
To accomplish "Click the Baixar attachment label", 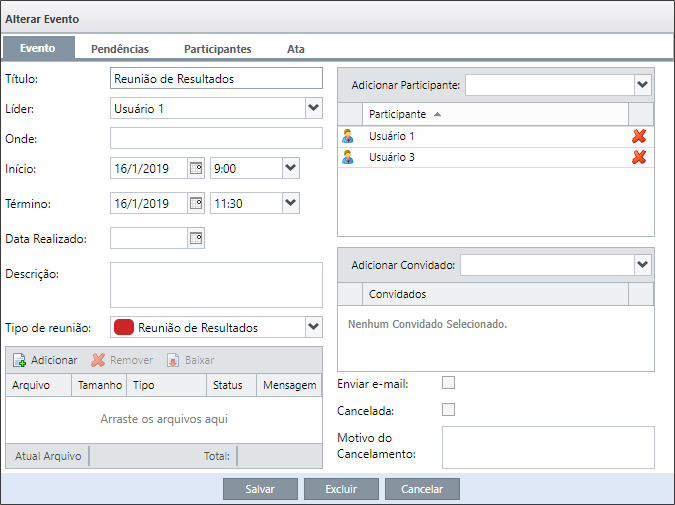I will pos(199,360).
